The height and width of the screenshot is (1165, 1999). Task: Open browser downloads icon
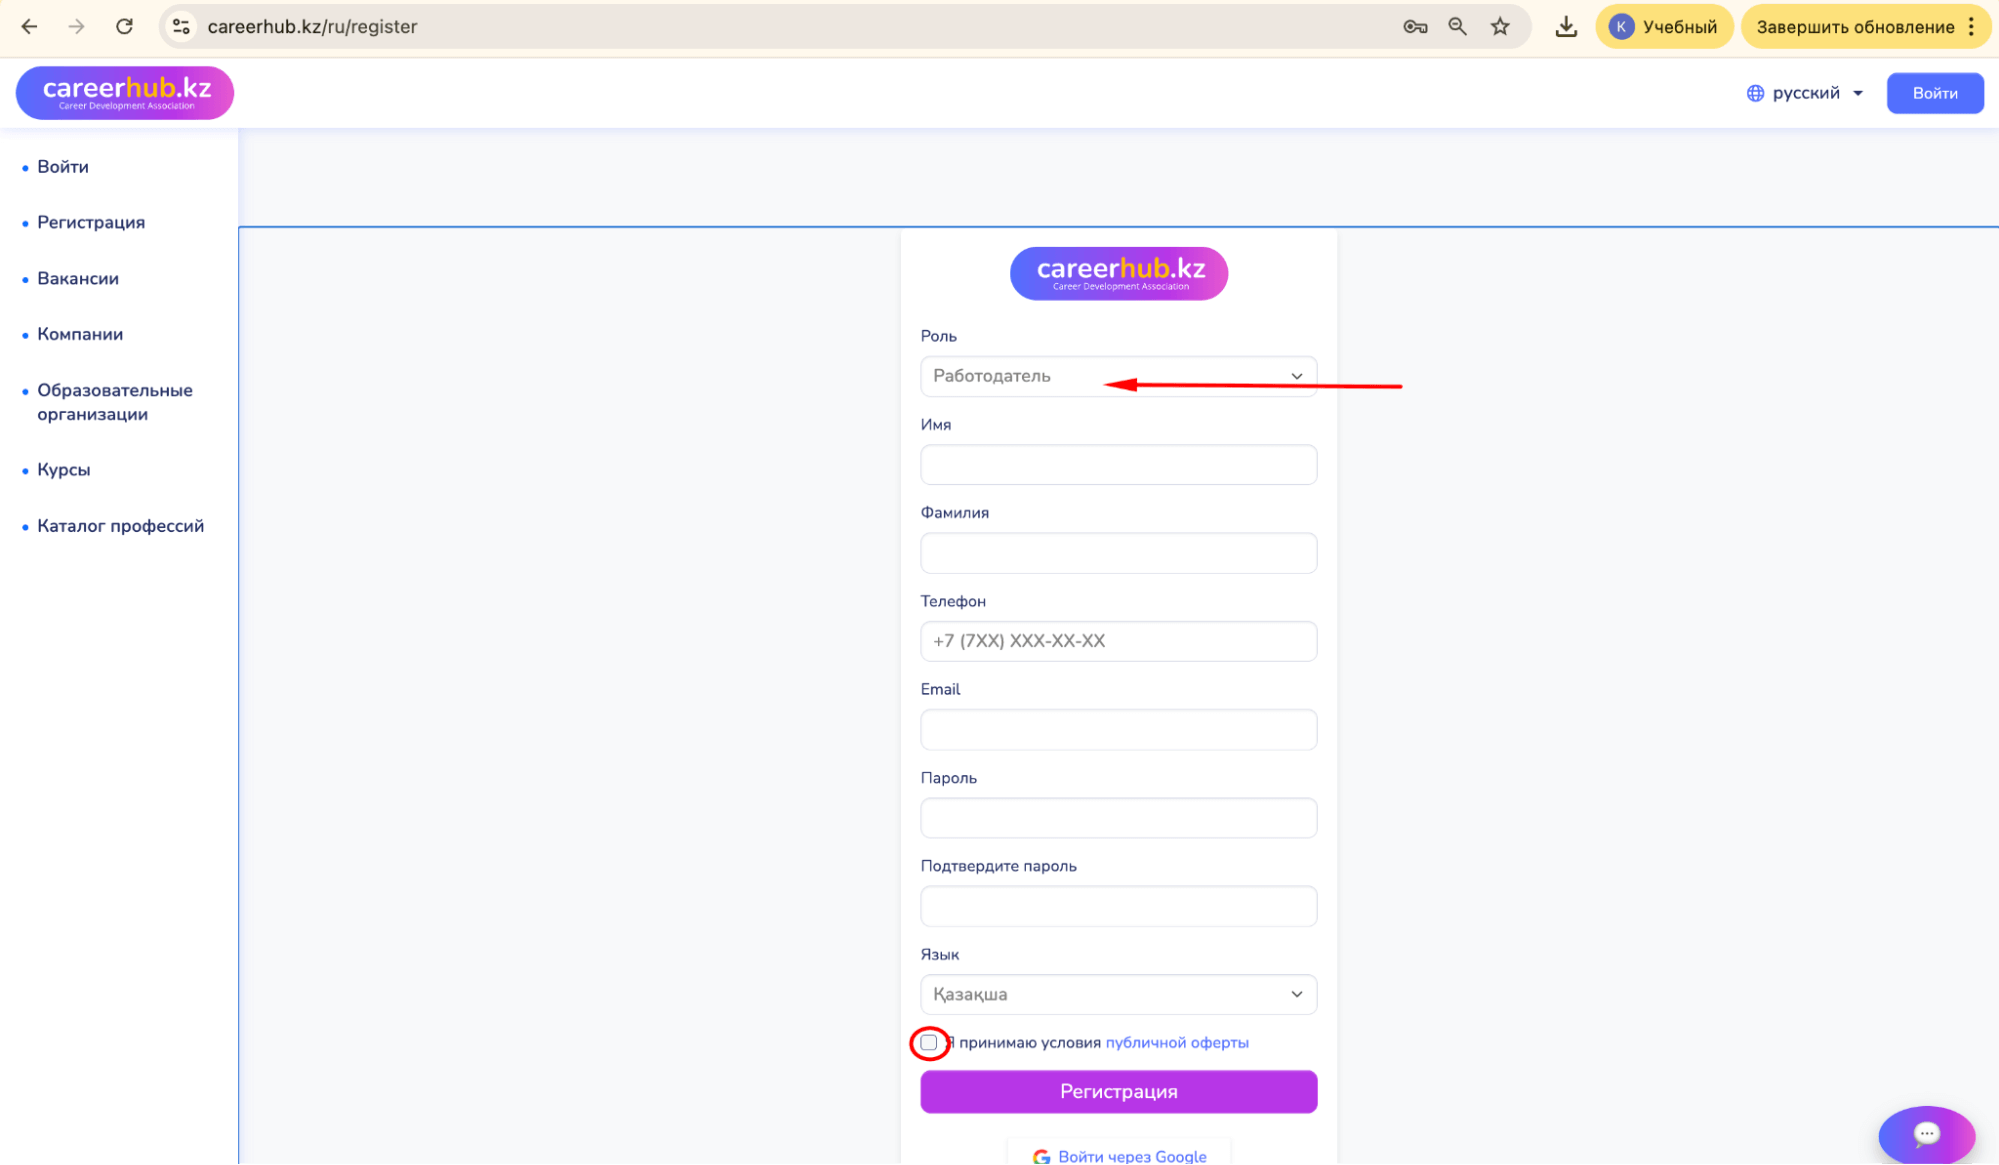1566,27
